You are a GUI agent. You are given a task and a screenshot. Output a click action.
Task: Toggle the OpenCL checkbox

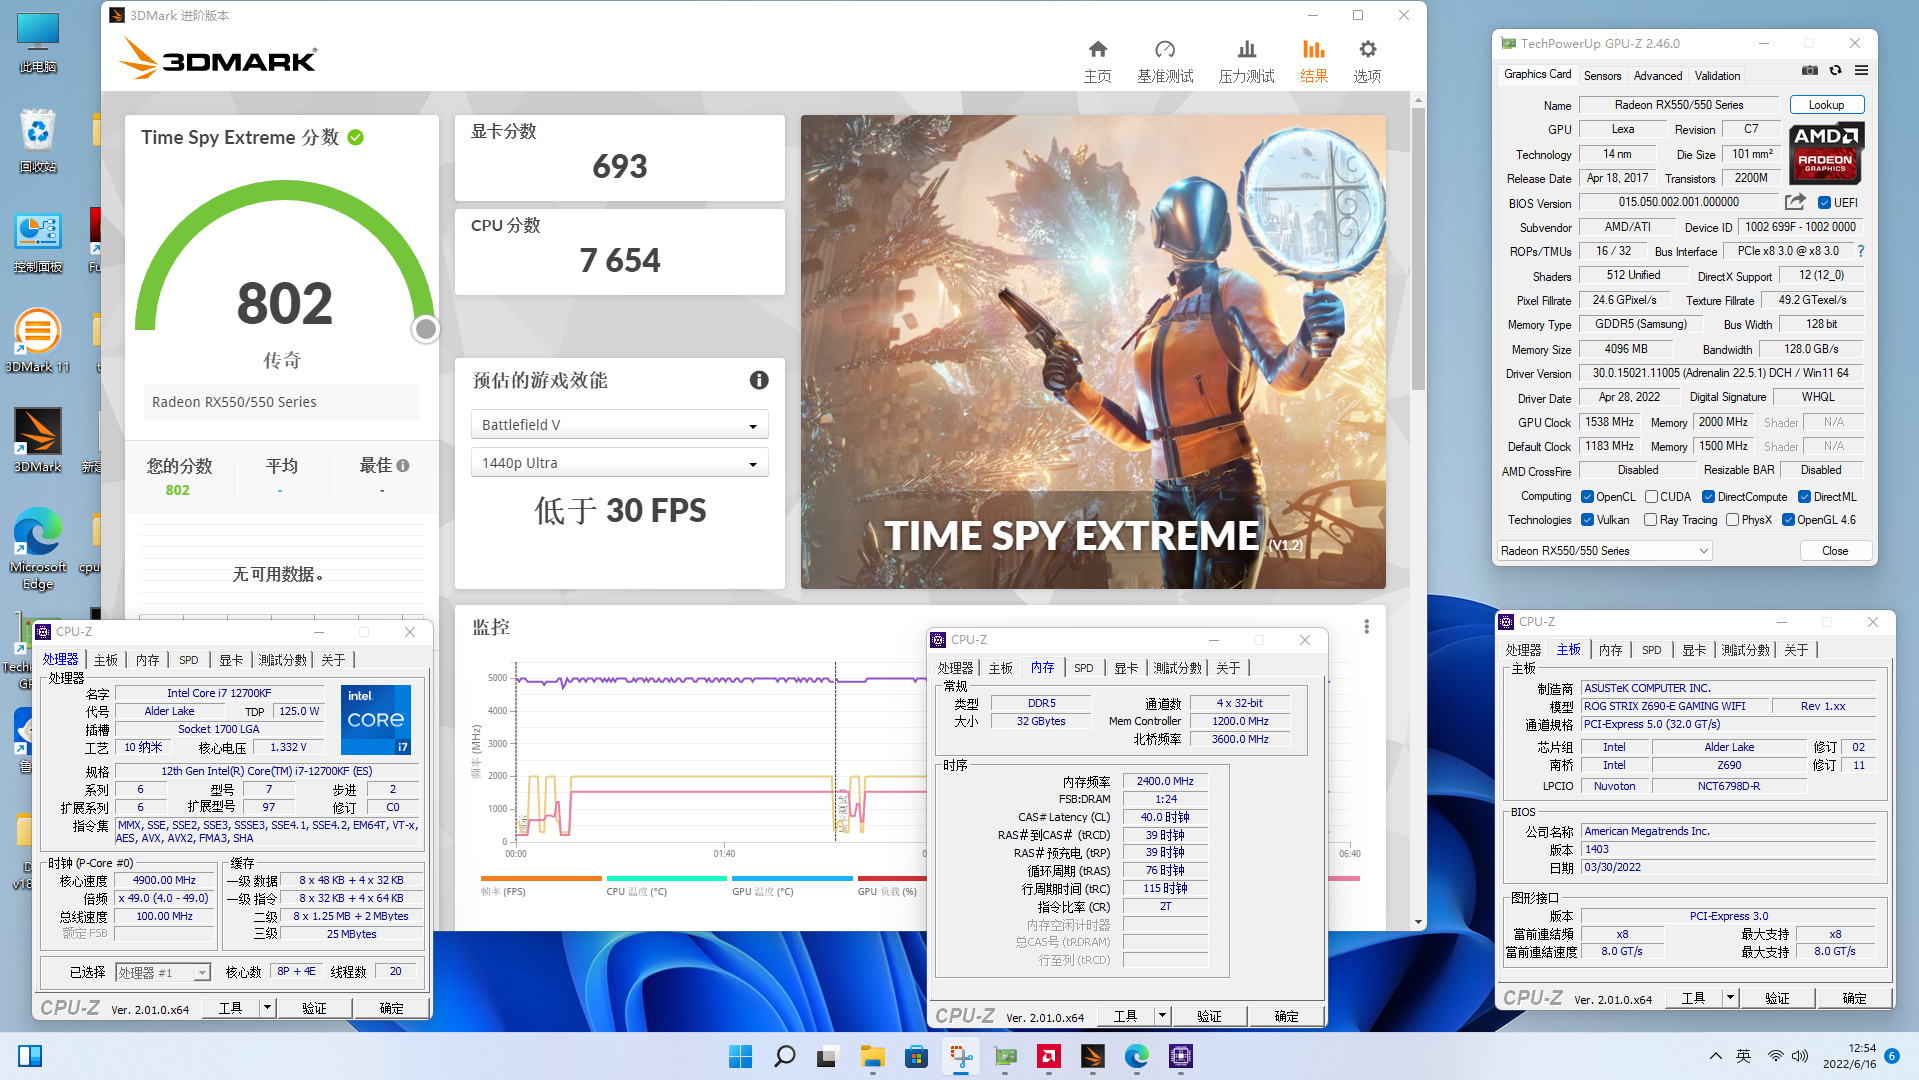click(x=1587, y=497)
